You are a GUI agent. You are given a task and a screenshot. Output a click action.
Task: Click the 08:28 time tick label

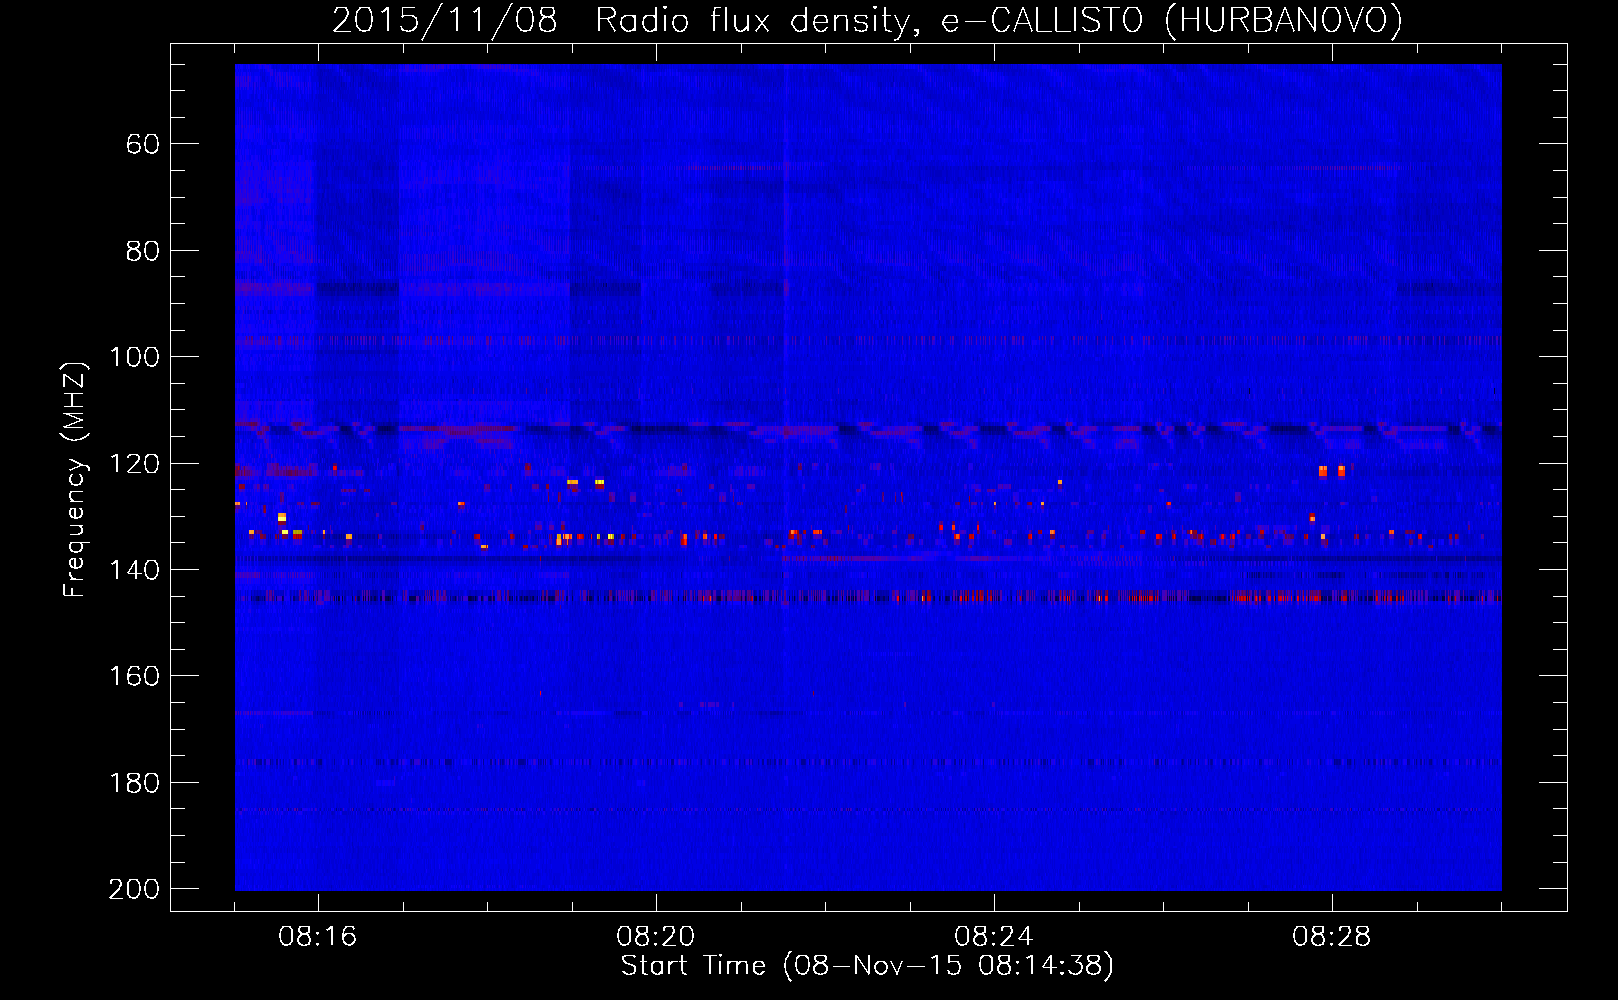(x=1332, y=937)
